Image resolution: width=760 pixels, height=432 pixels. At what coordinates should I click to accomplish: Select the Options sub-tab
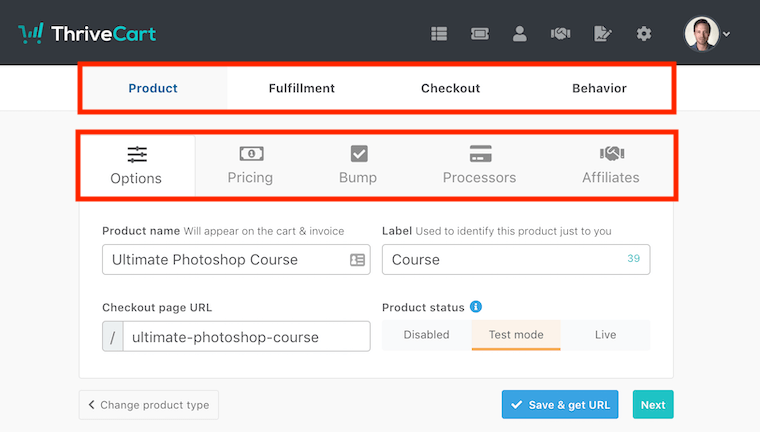(137, 166)
